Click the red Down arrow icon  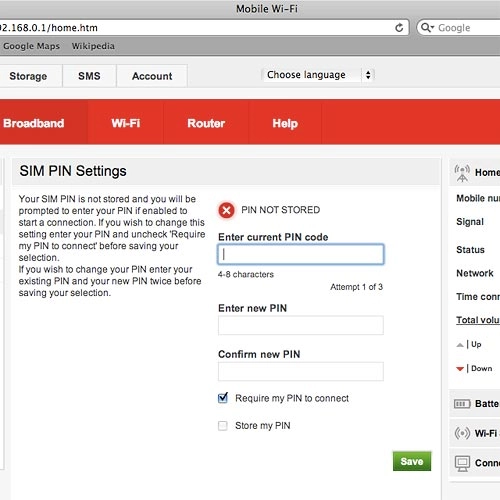click(x=460, y=369)
